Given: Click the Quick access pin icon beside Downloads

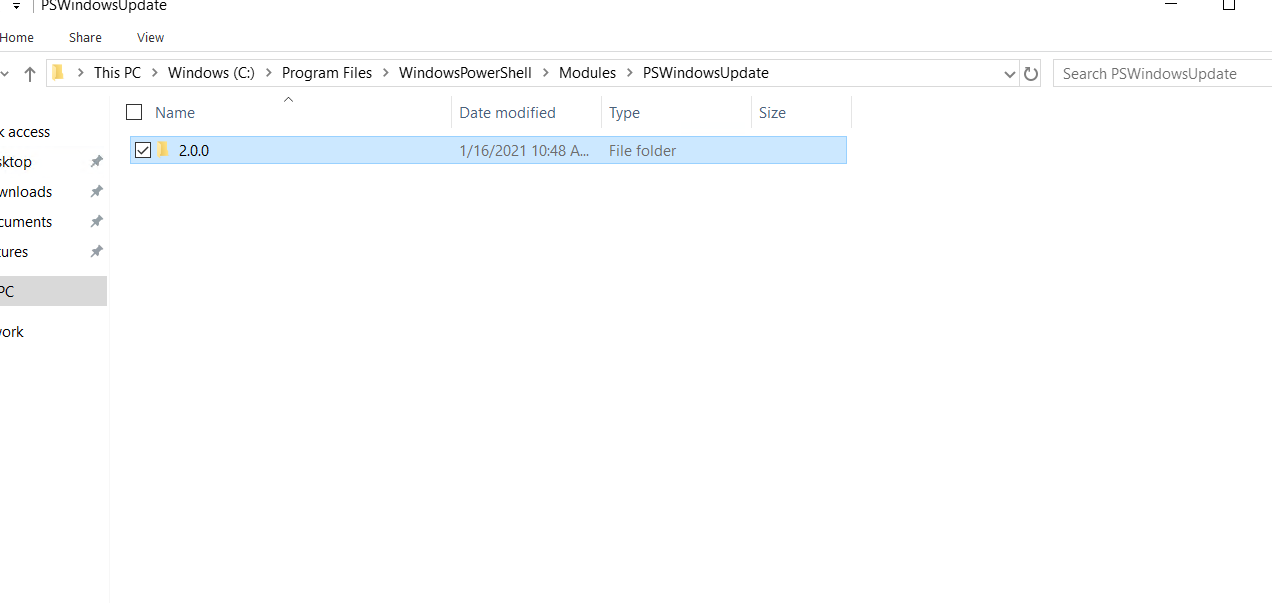Looking at the screenshot, I should (96, 191).
